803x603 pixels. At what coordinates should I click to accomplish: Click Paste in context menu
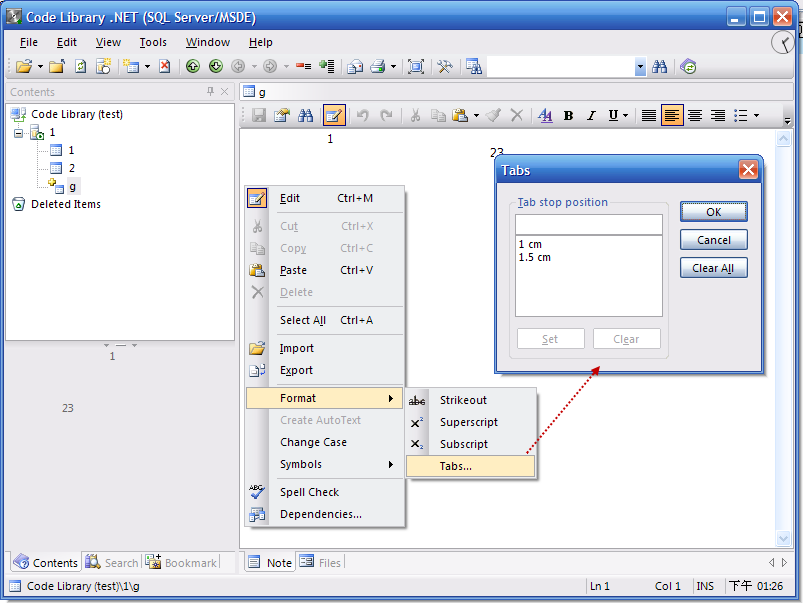(x=326, y=270)
